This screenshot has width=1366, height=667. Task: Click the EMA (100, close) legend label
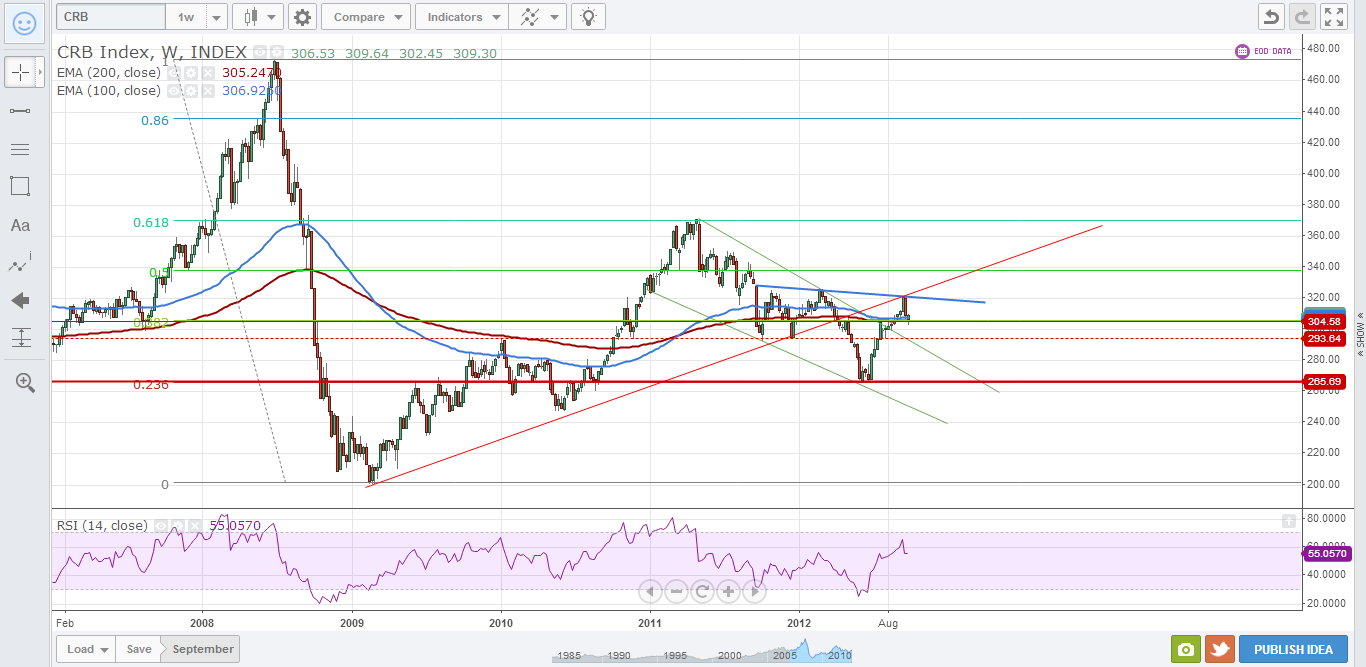[109, 91]
